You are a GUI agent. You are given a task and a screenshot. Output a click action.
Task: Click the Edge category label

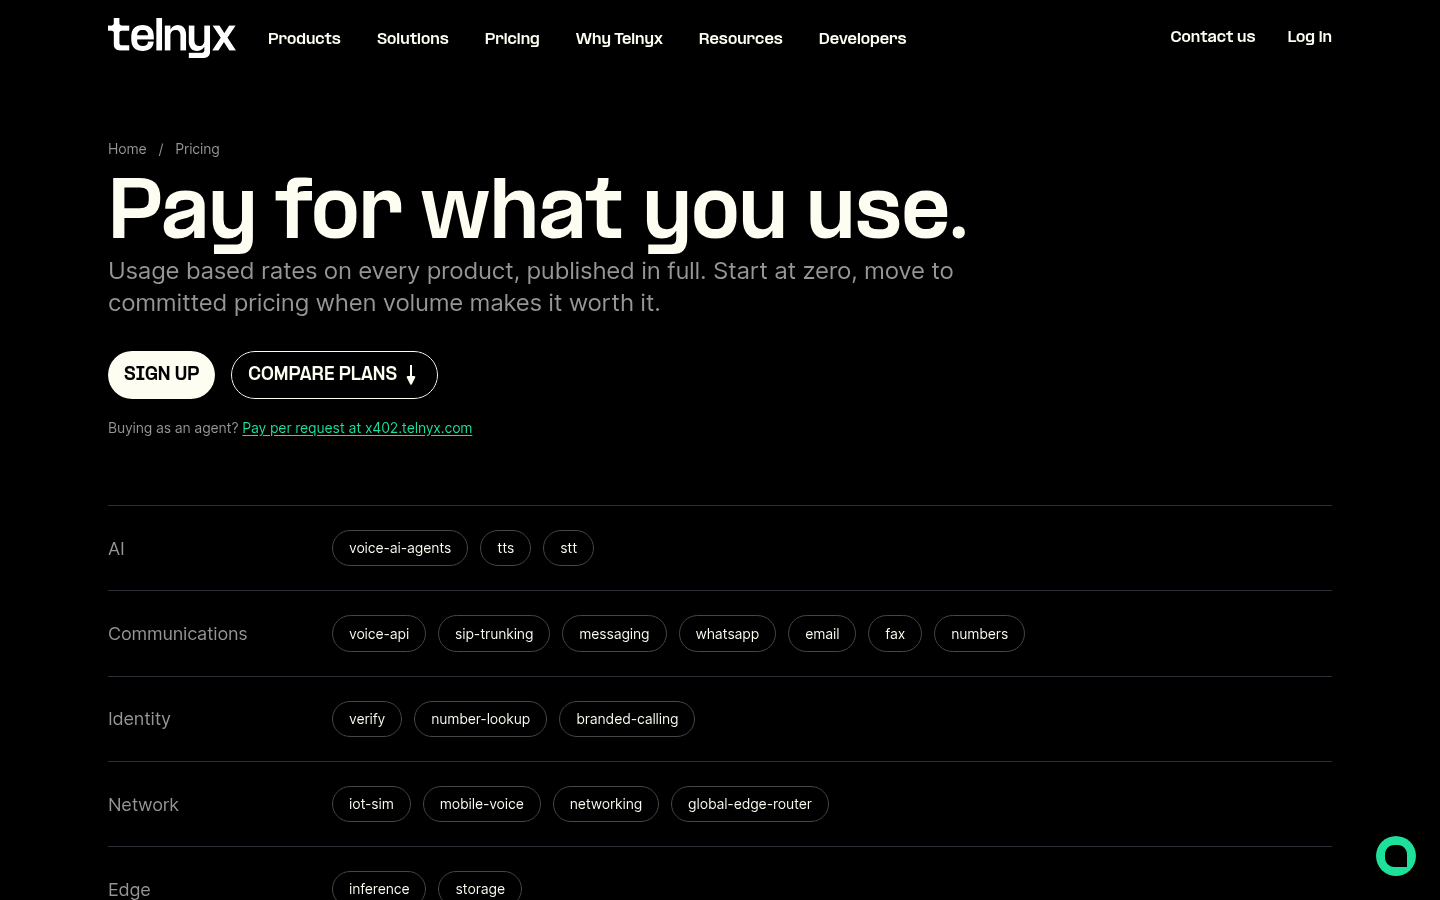tap(129, 890)
